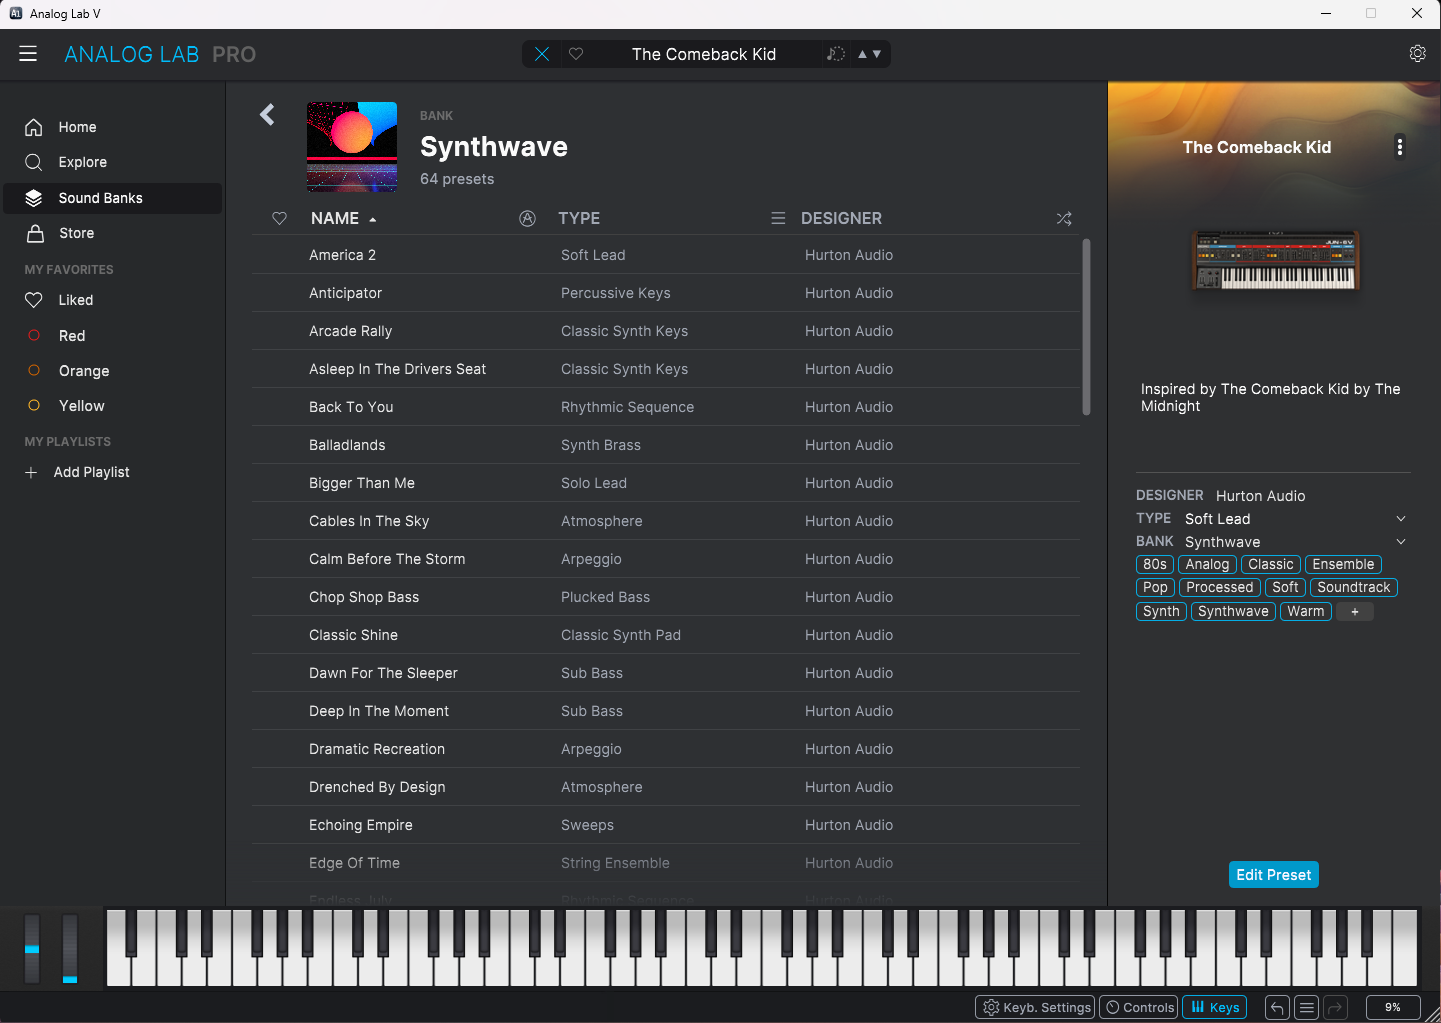
Task: Click the Jun-6V synth image
Action: click(1276, 260)
